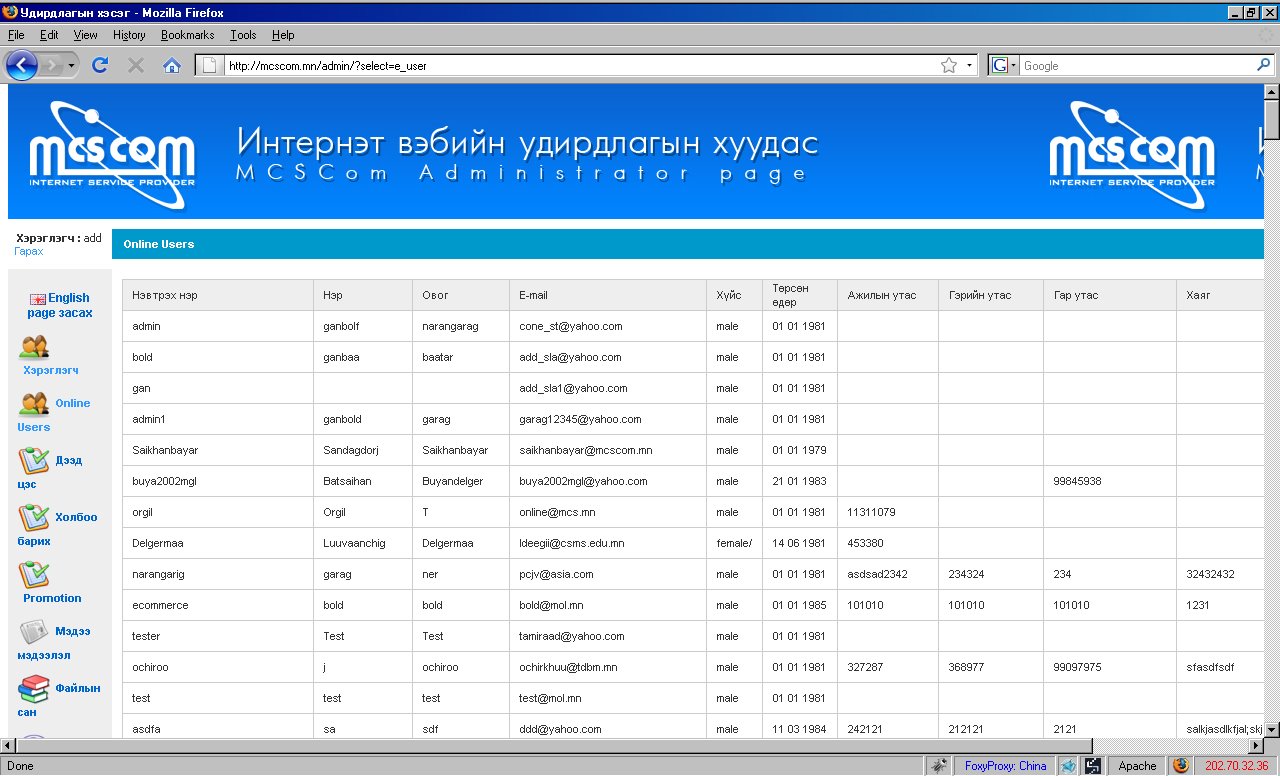
Task: Click the Firebug bug icon in status bar
Action: [x=939, y=766]
